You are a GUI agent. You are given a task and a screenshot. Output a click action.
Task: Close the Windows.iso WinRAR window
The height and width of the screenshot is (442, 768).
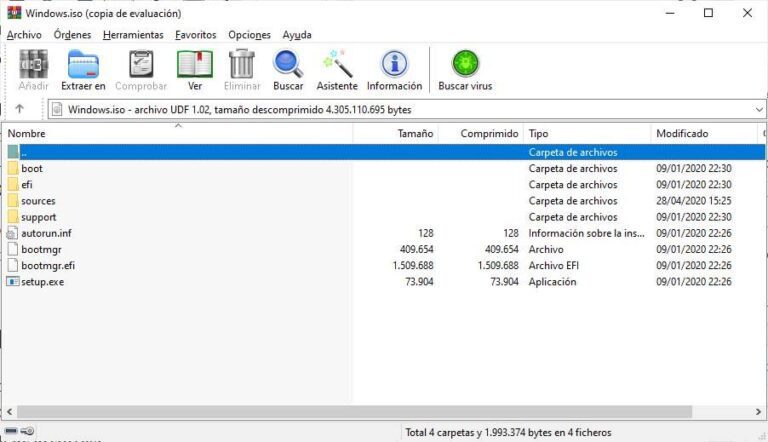pos(747,13)
